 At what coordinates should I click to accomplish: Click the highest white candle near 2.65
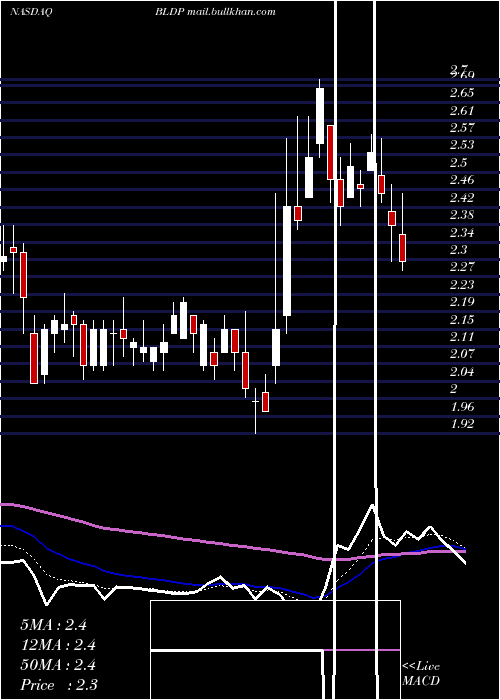coord(320,116)
